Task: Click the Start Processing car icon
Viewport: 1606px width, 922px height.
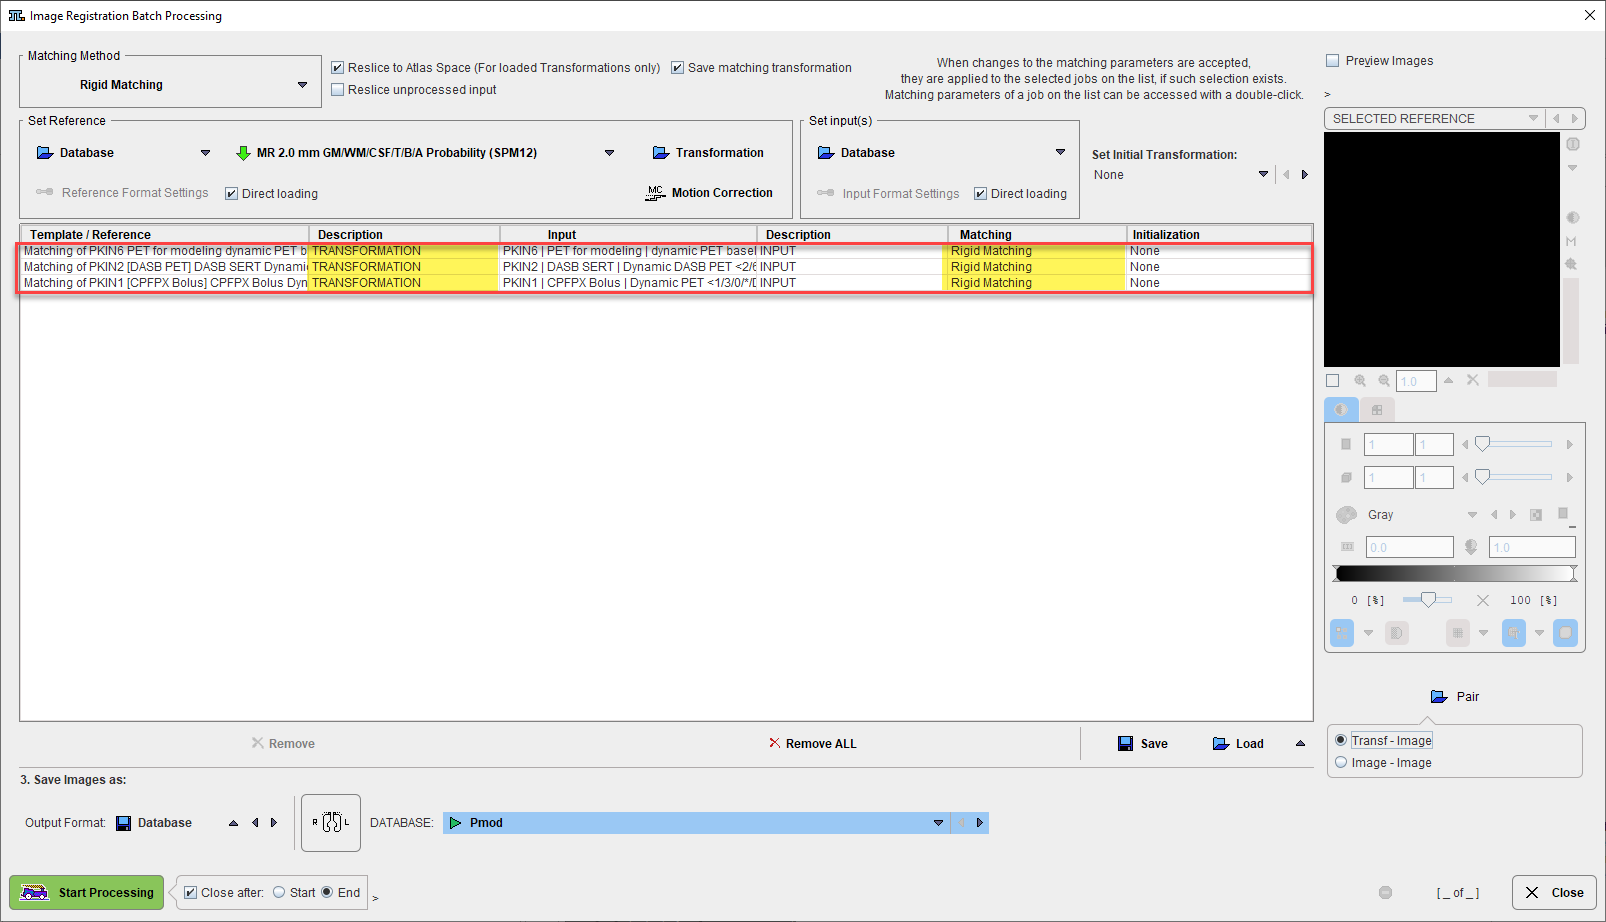Action: tap(35, 892)
